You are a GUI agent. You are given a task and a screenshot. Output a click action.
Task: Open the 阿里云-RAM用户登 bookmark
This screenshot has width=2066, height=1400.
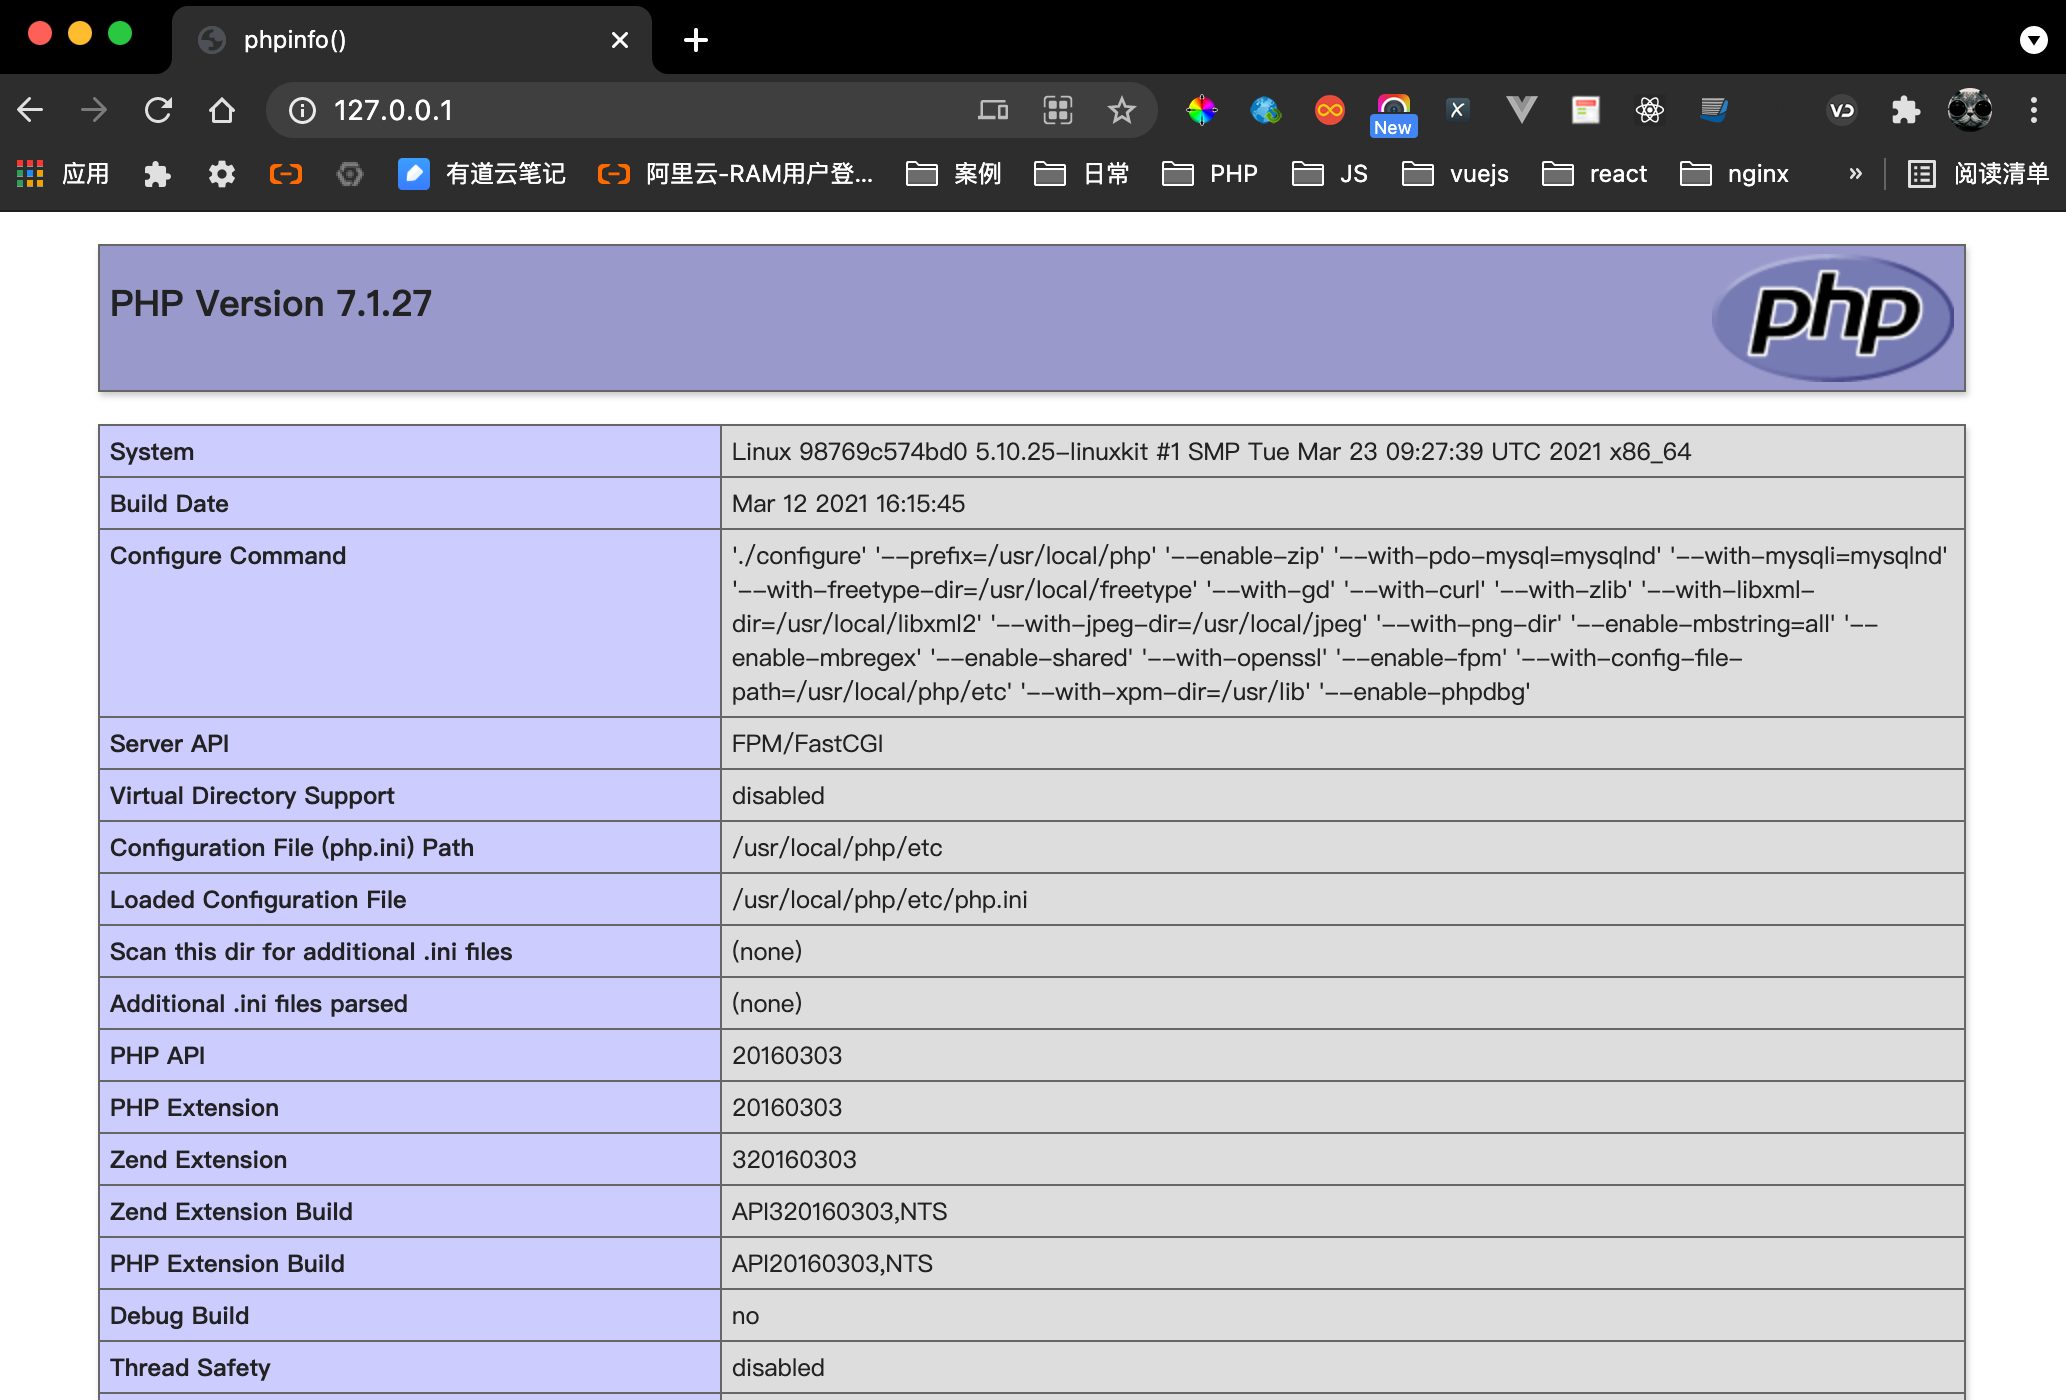(735, 174)
